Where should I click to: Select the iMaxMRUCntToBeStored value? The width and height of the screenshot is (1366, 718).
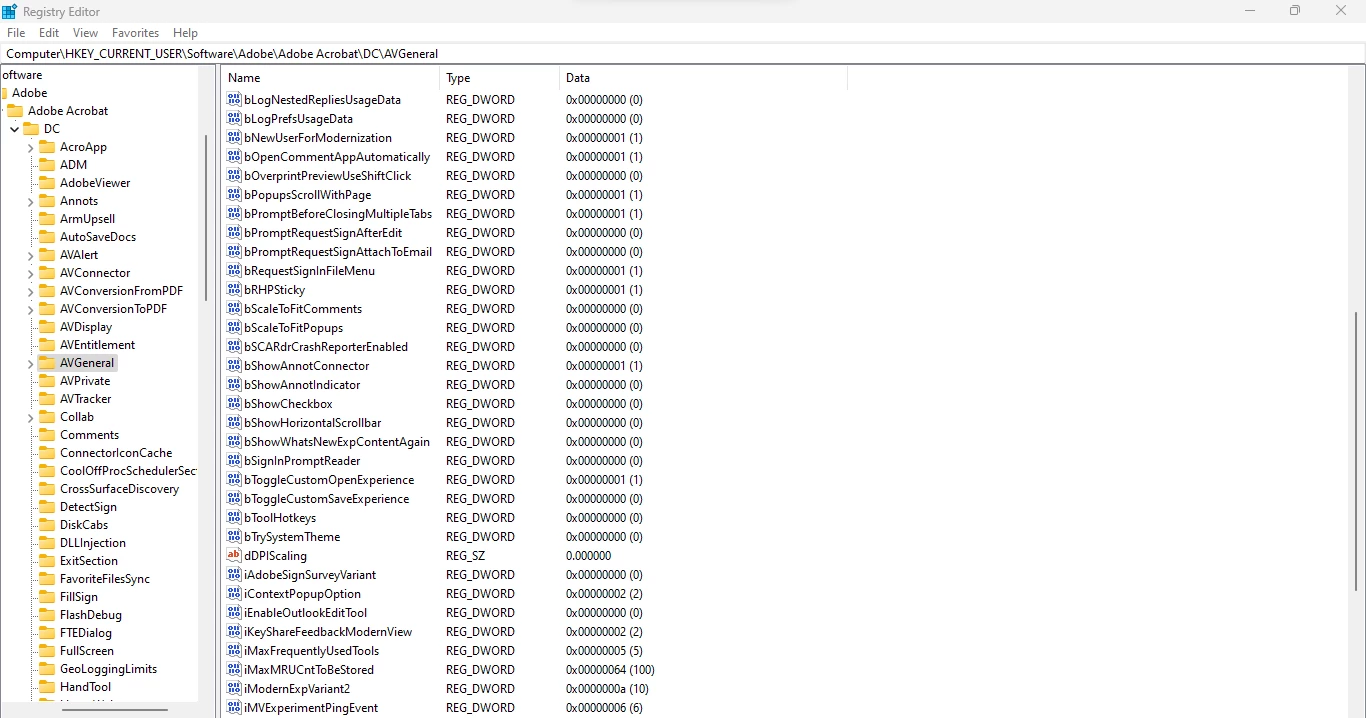click(309, 670)
